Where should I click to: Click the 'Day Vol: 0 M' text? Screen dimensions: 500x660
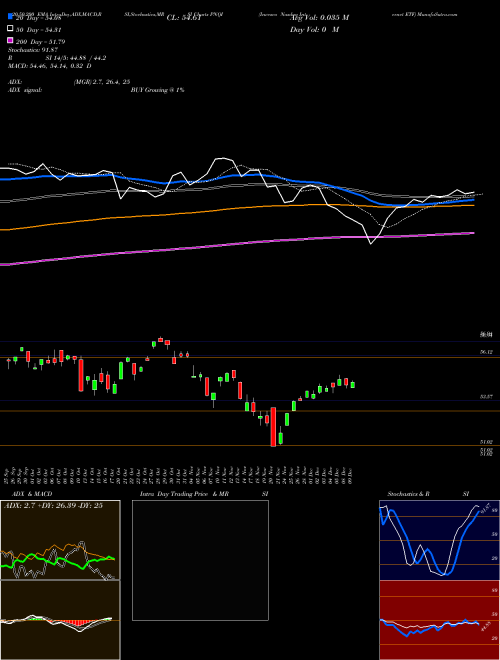[314, 30]
